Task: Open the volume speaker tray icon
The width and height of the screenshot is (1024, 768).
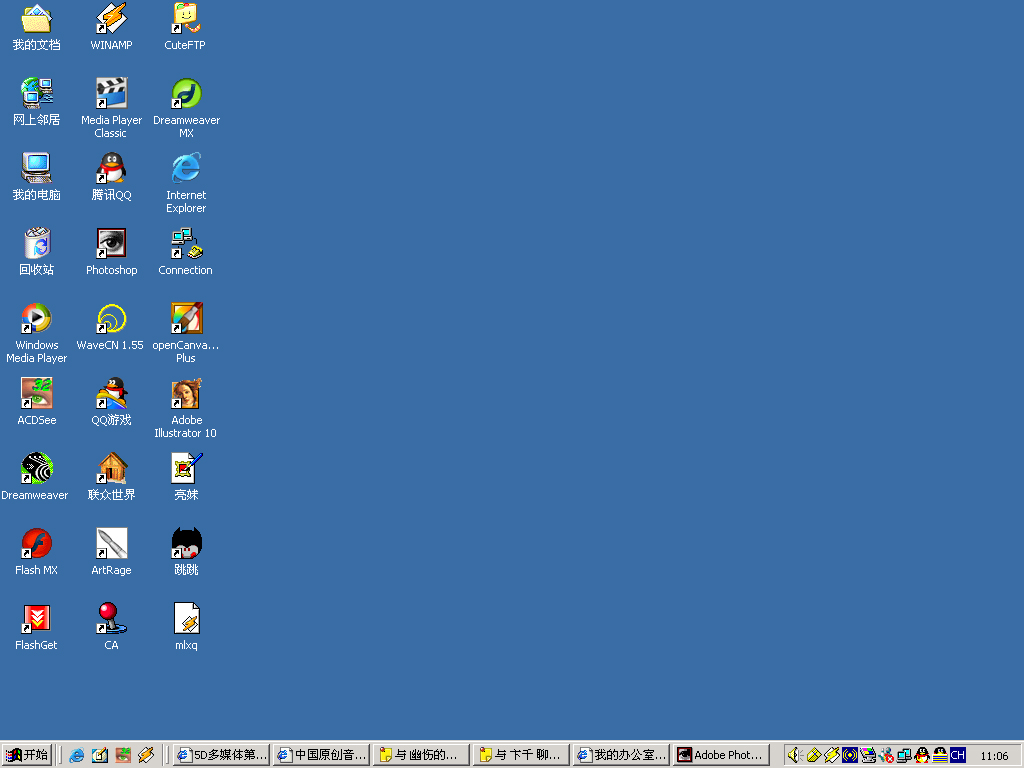Action: point(795,756)
